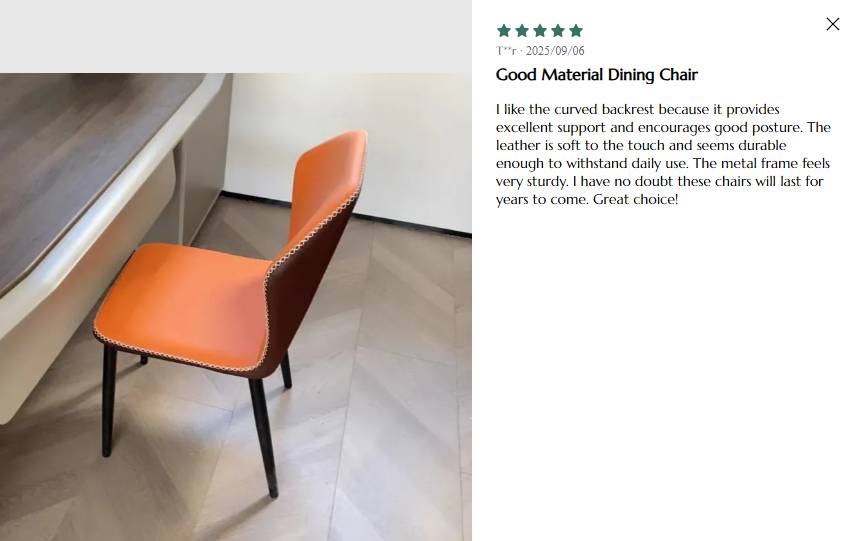The image size is (858, 541).
Task: Click the review paragraph's first line about curved backrest
Action: tap(637, 109)
